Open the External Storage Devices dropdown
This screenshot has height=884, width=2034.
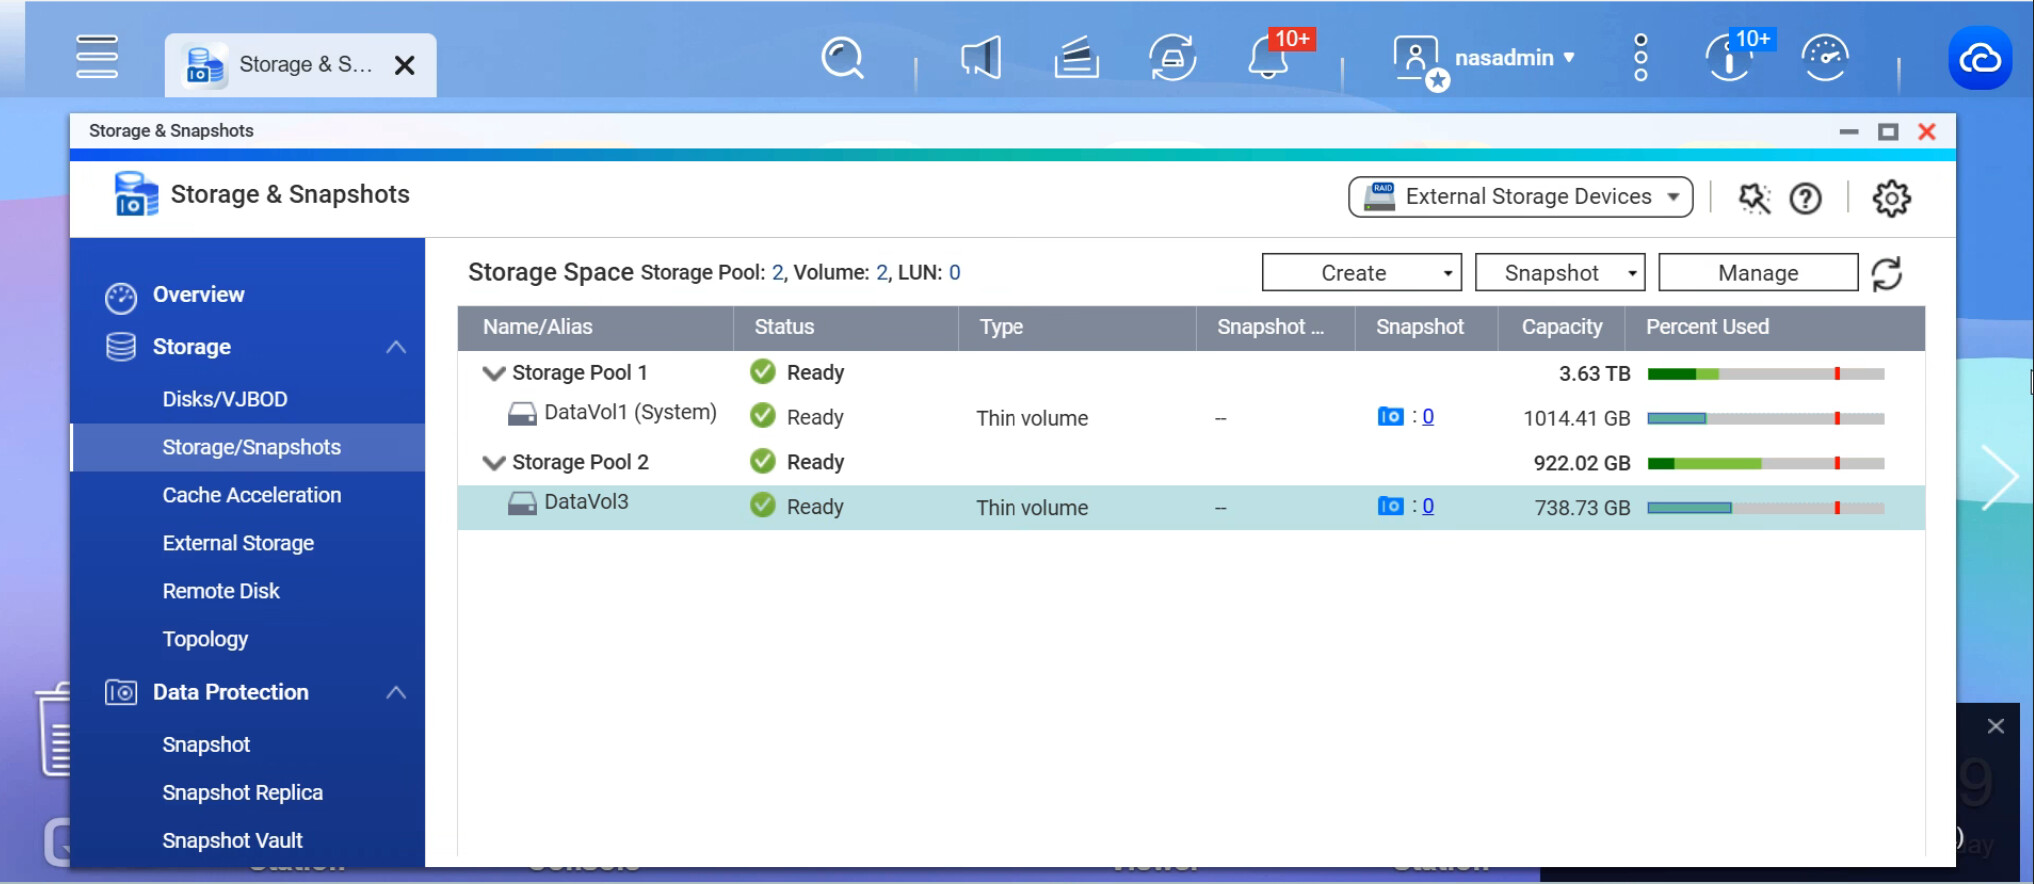click(x=1520, y=197)
